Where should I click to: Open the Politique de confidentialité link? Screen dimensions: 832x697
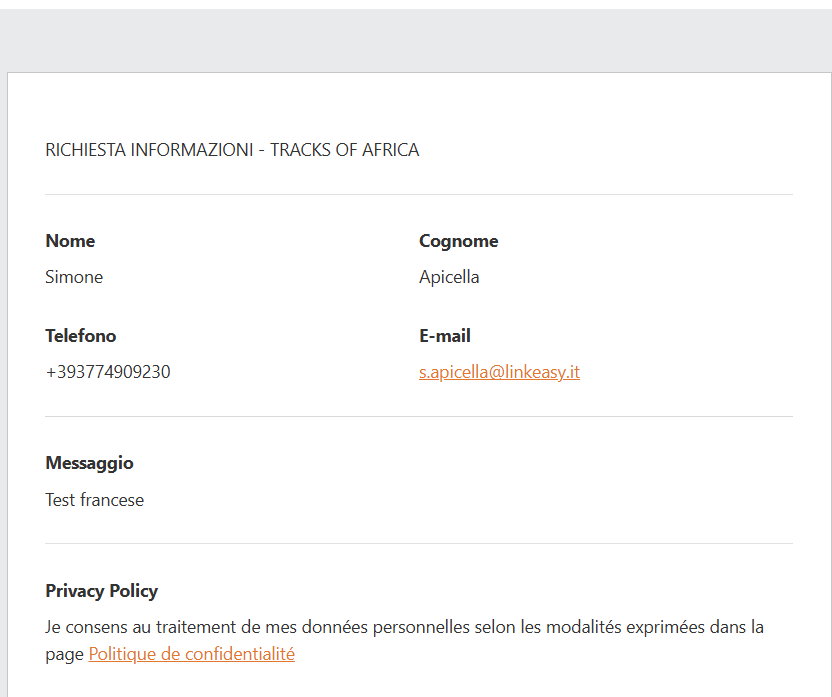point(192,654)
